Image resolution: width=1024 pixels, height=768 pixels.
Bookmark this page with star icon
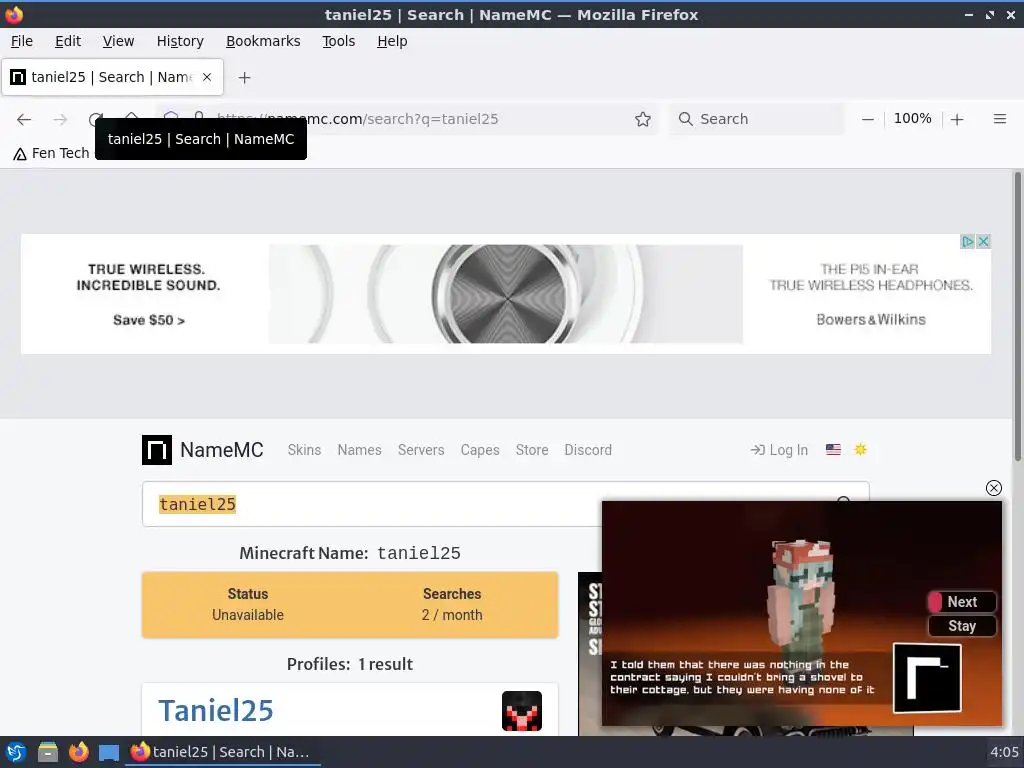click(643, 119)
